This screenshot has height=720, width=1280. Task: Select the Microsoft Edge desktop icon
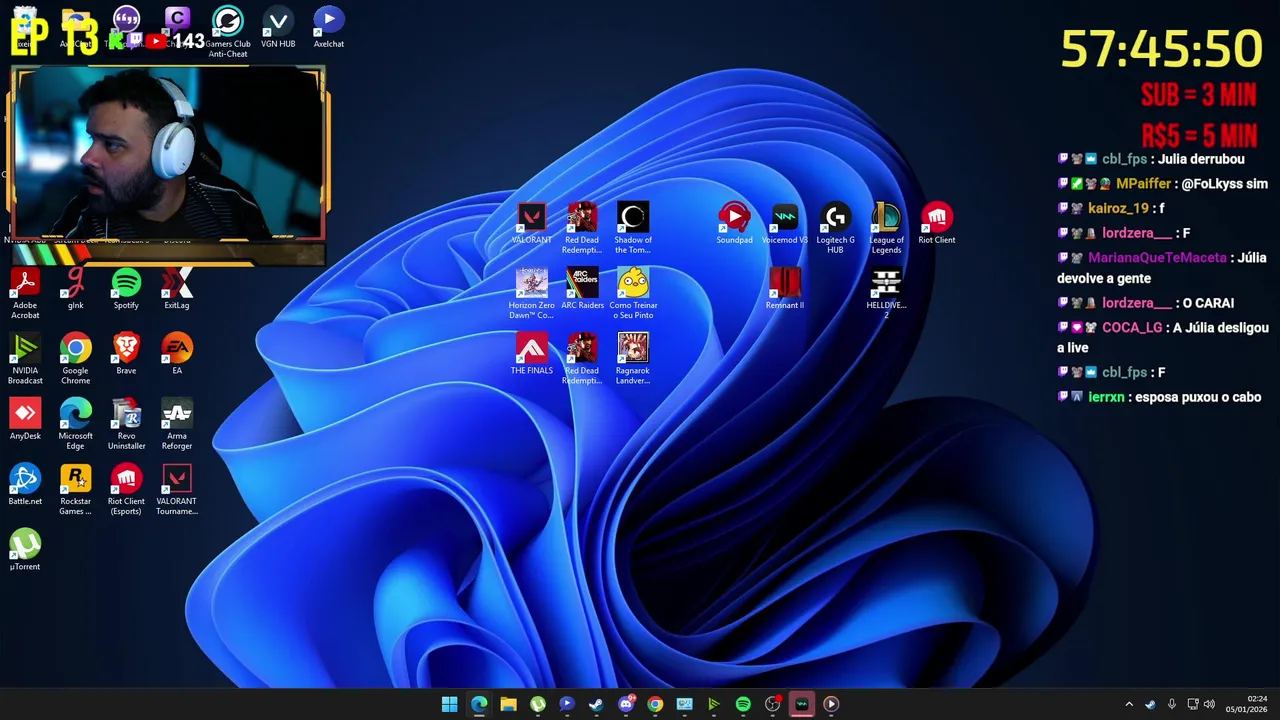pos(75,424)
